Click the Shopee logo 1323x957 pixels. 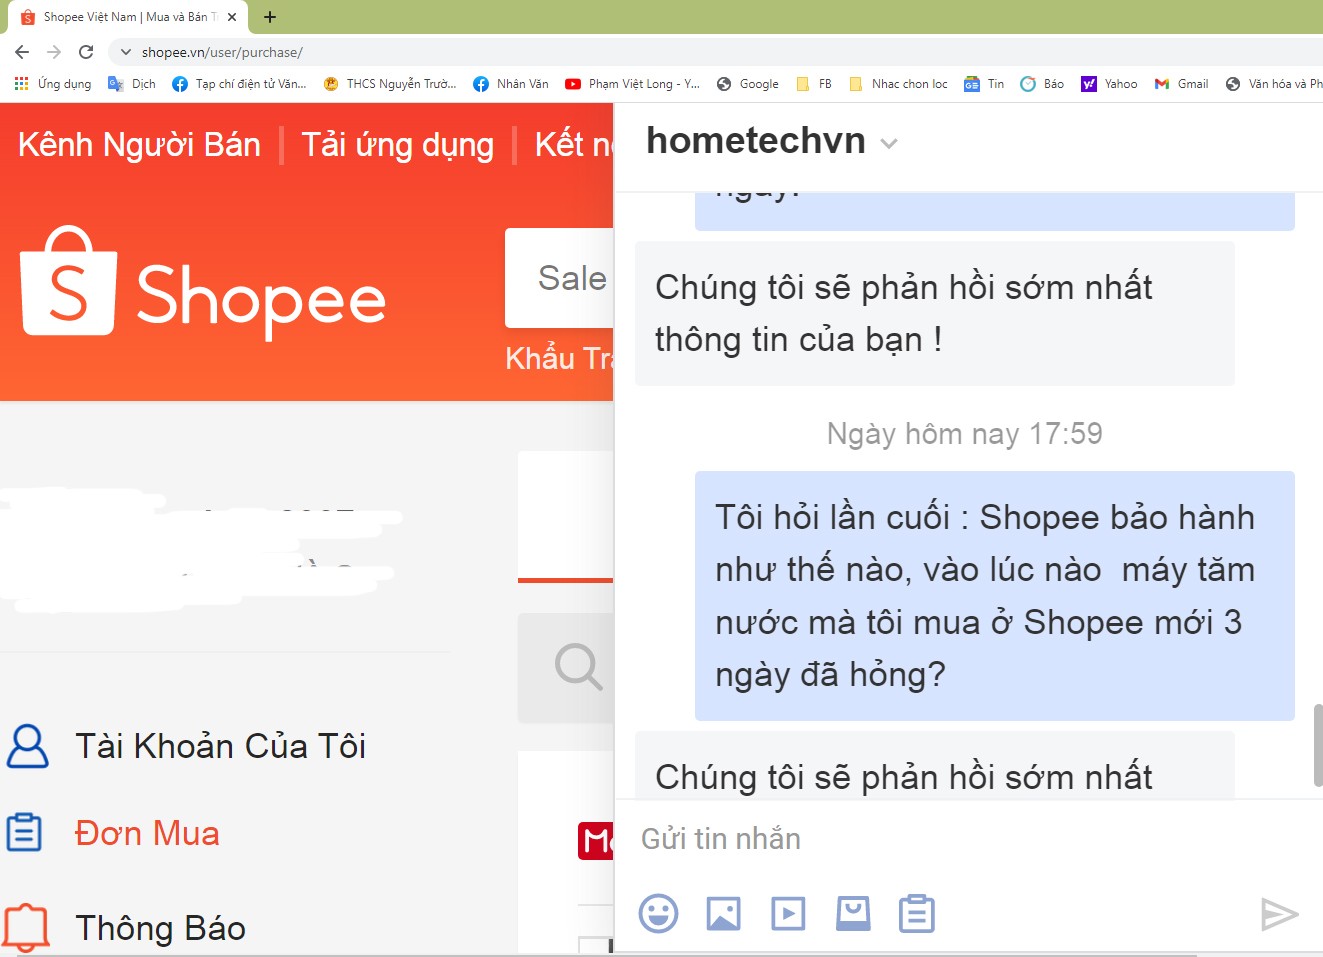pyautogui.click(x=203, y=284)
